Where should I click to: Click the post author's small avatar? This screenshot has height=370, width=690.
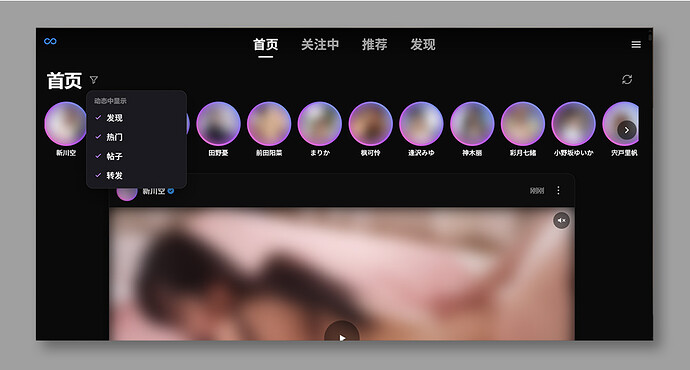pos(127,193)
